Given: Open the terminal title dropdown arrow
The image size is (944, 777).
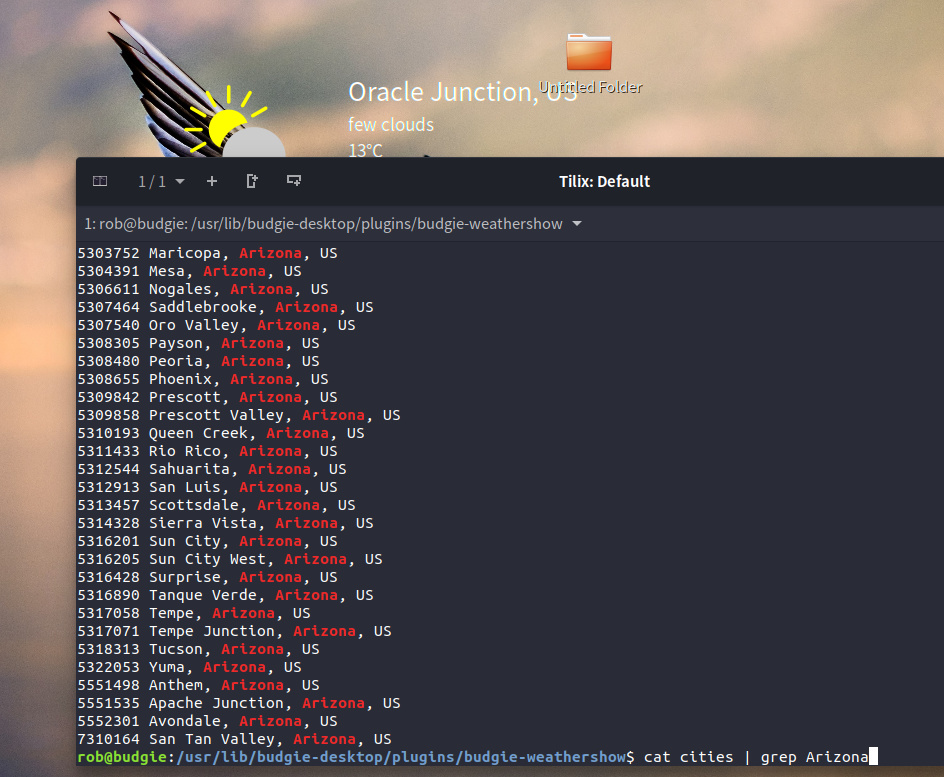Looking at the screenshot, I should pos(577,224).
